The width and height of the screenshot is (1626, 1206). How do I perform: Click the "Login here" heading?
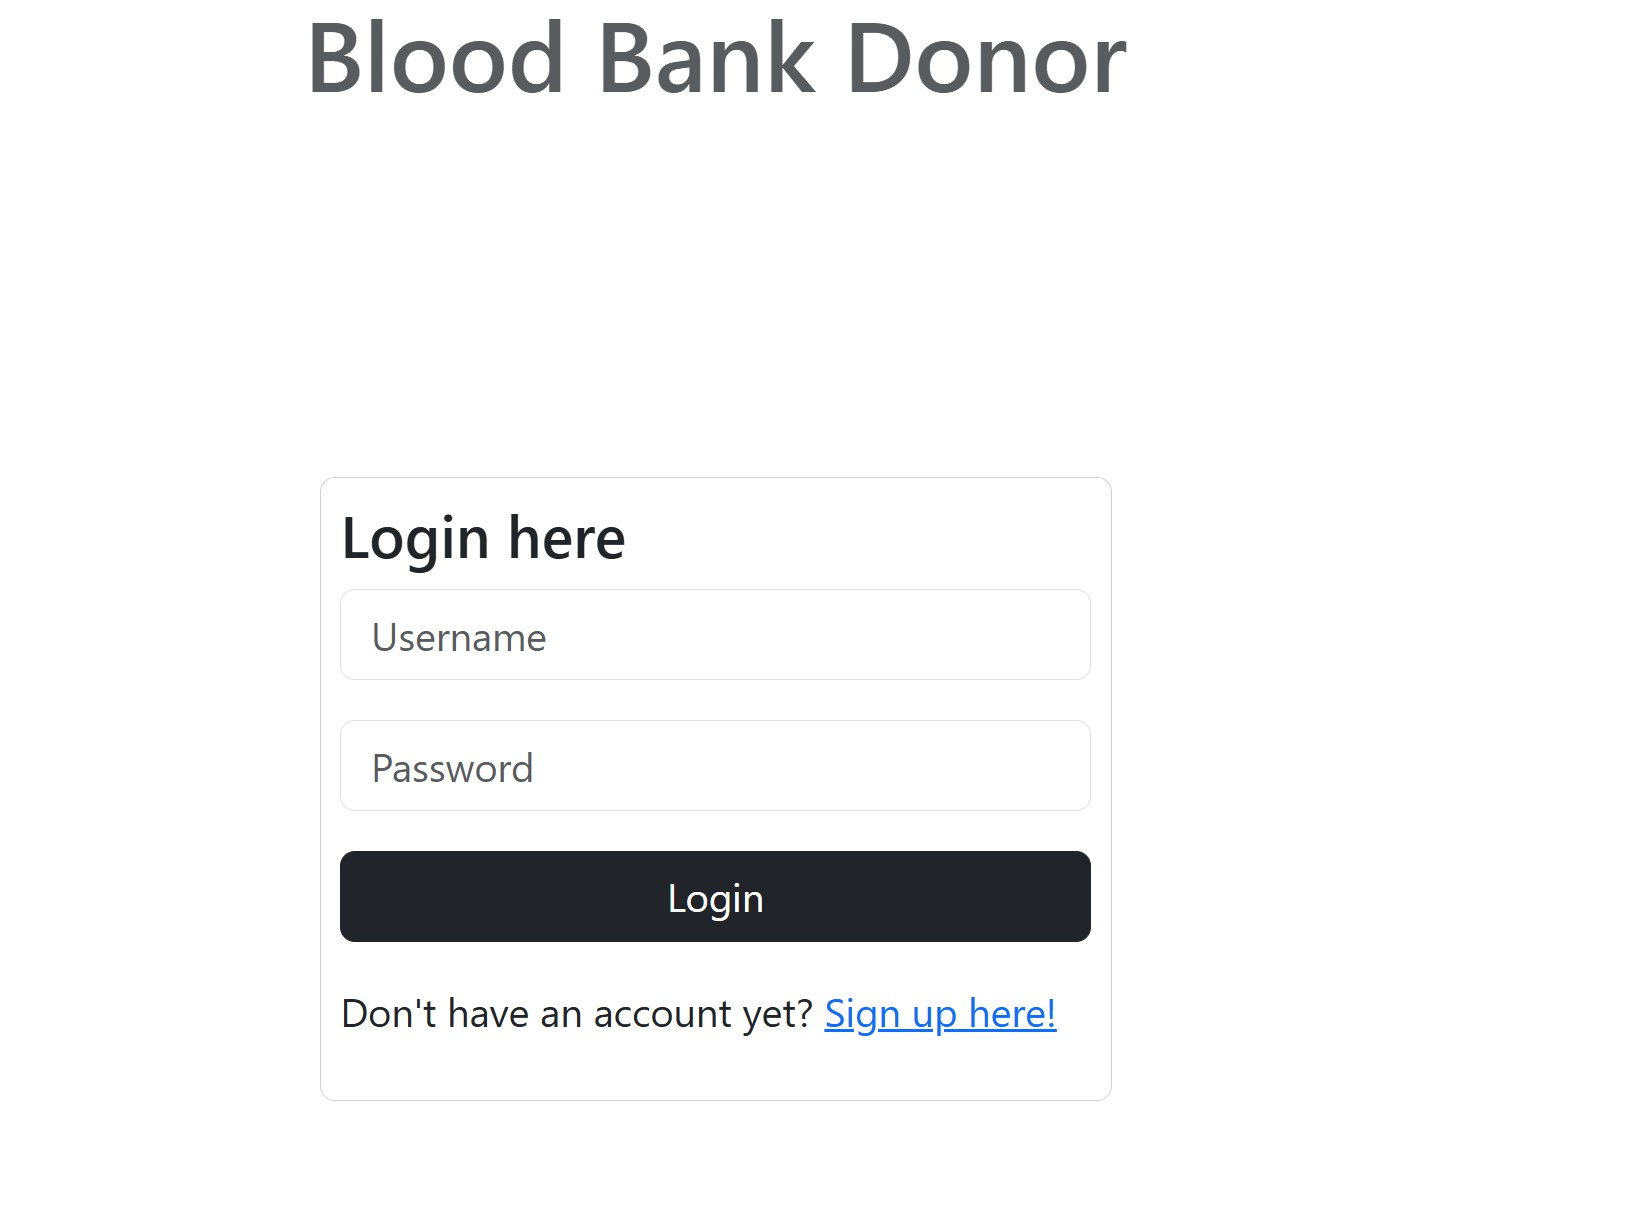click(483, 538)
